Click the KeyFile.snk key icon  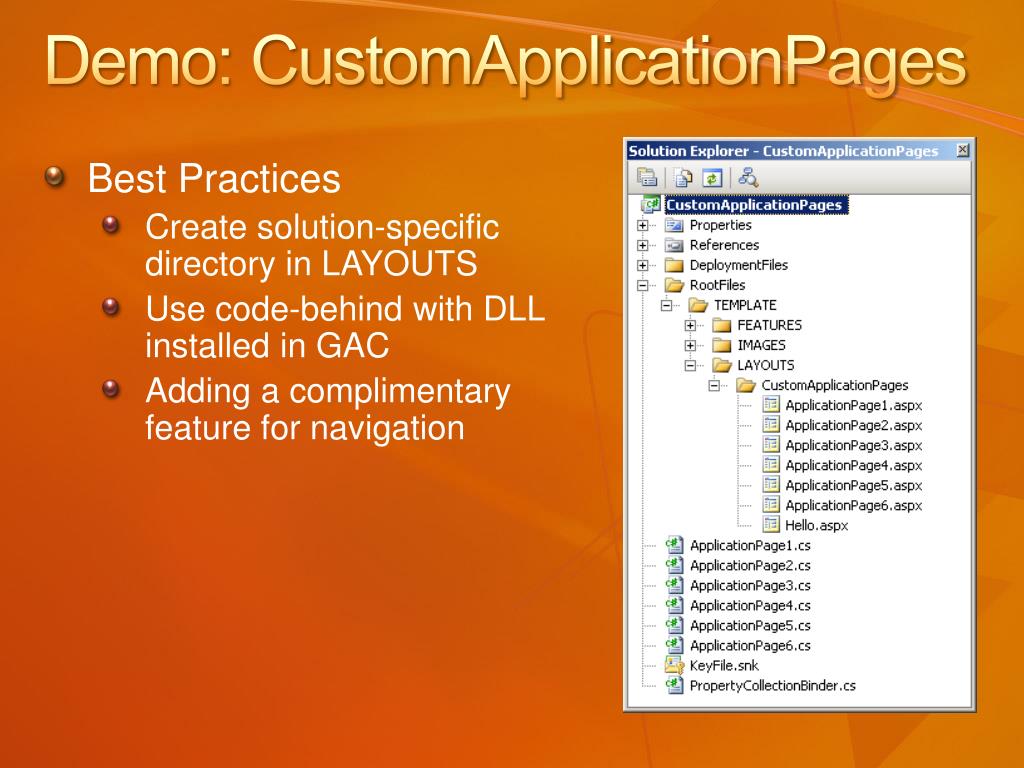[x=674, y=665]
